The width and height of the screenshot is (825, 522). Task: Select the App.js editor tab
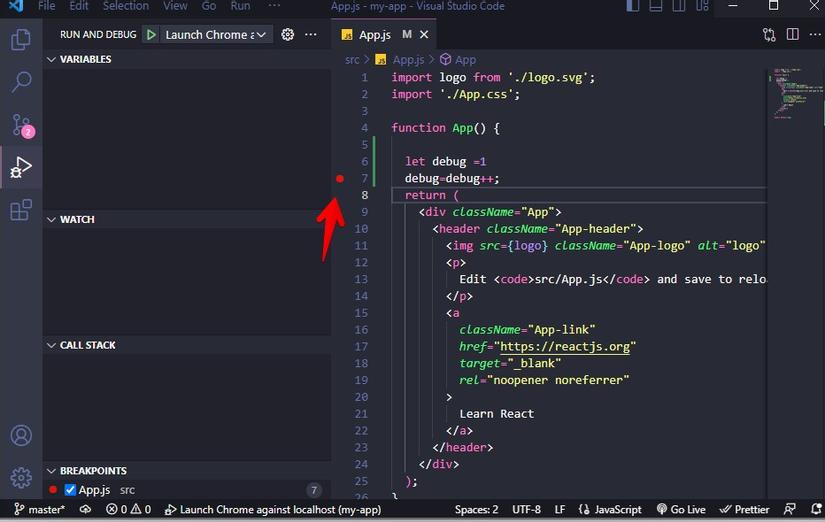pyautogui.click(x=375, y=35)
